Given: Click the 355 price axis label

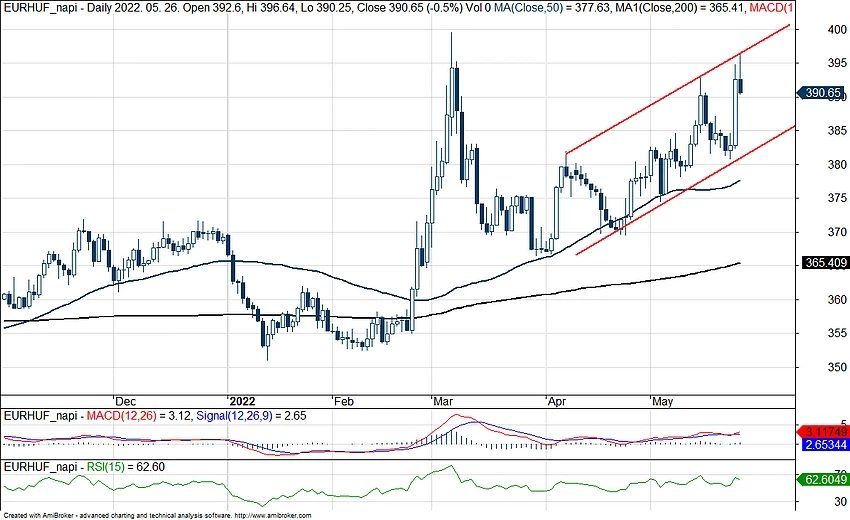Looking at the screenshot, I should tap(837, 333).
